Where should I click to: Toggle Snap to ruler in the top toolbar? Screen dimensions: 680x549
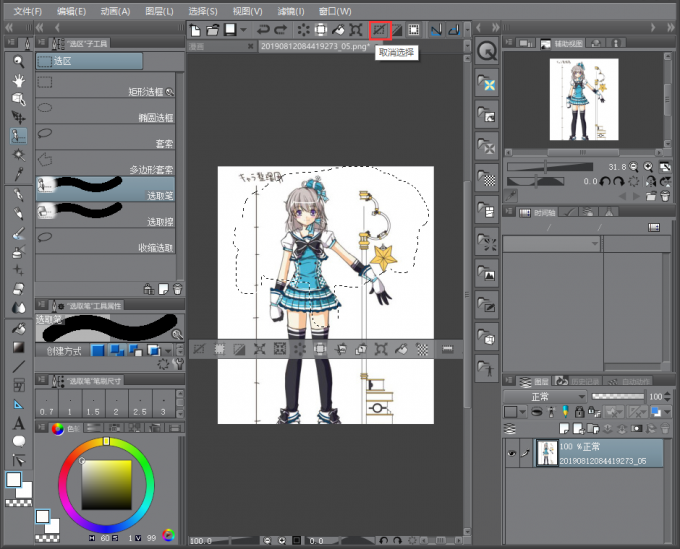(436, 30)
